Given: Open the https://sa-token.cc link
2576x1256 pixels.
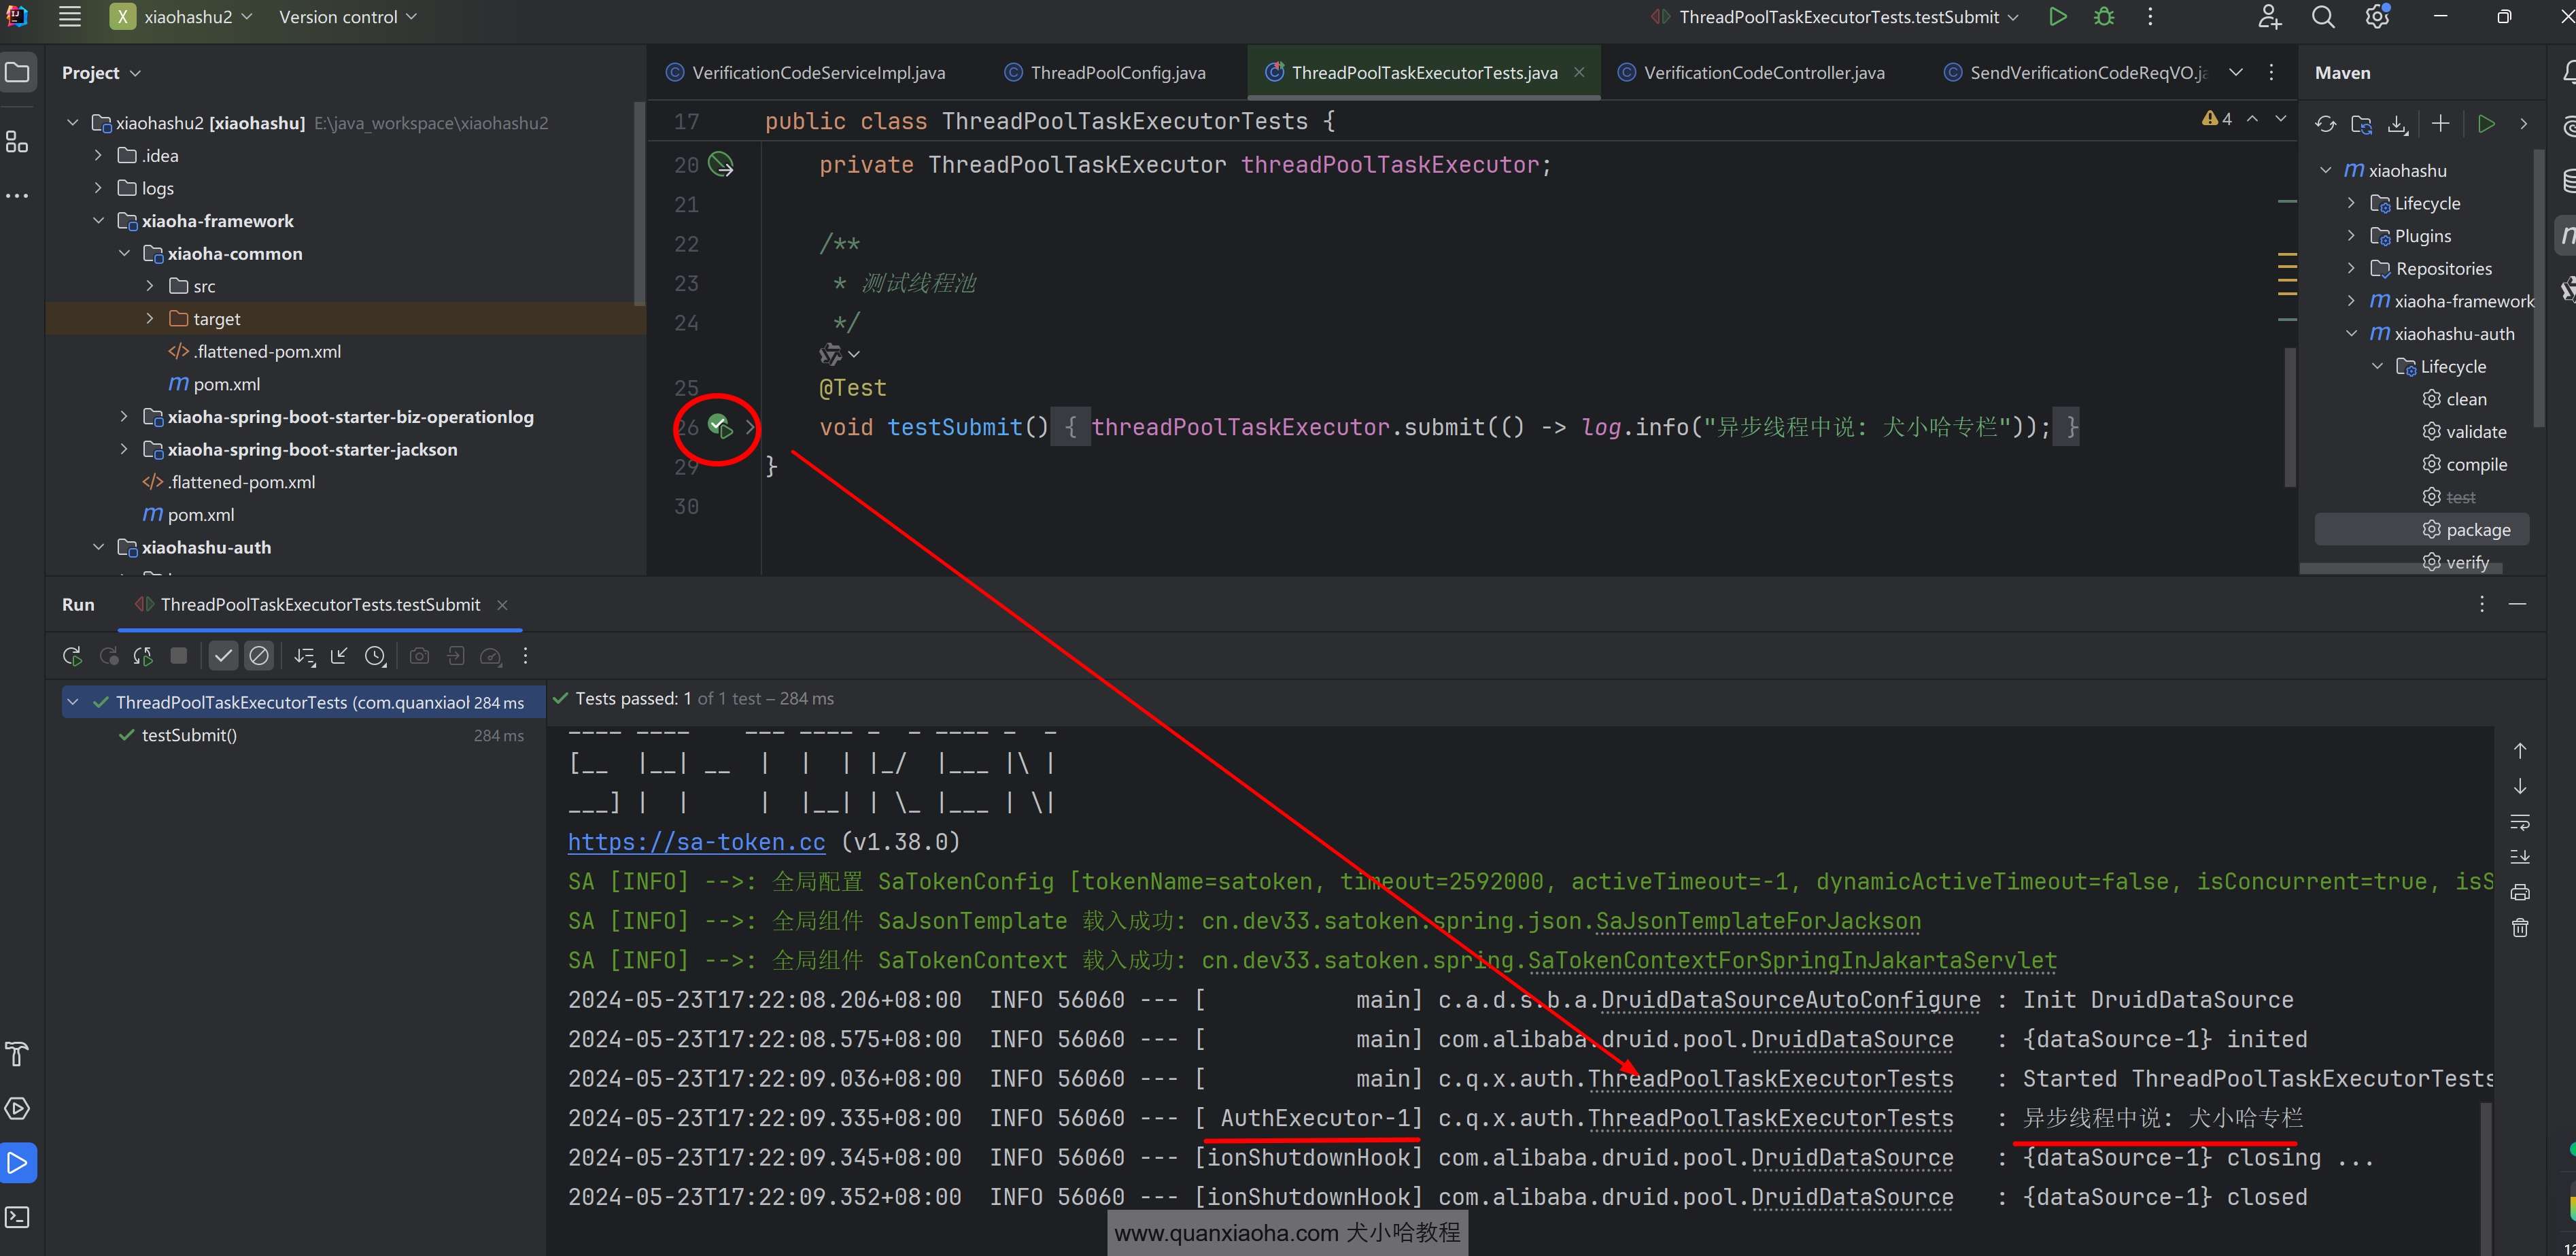Looking at the screenshot, I should pyautogui.click(x=696, y=842).
